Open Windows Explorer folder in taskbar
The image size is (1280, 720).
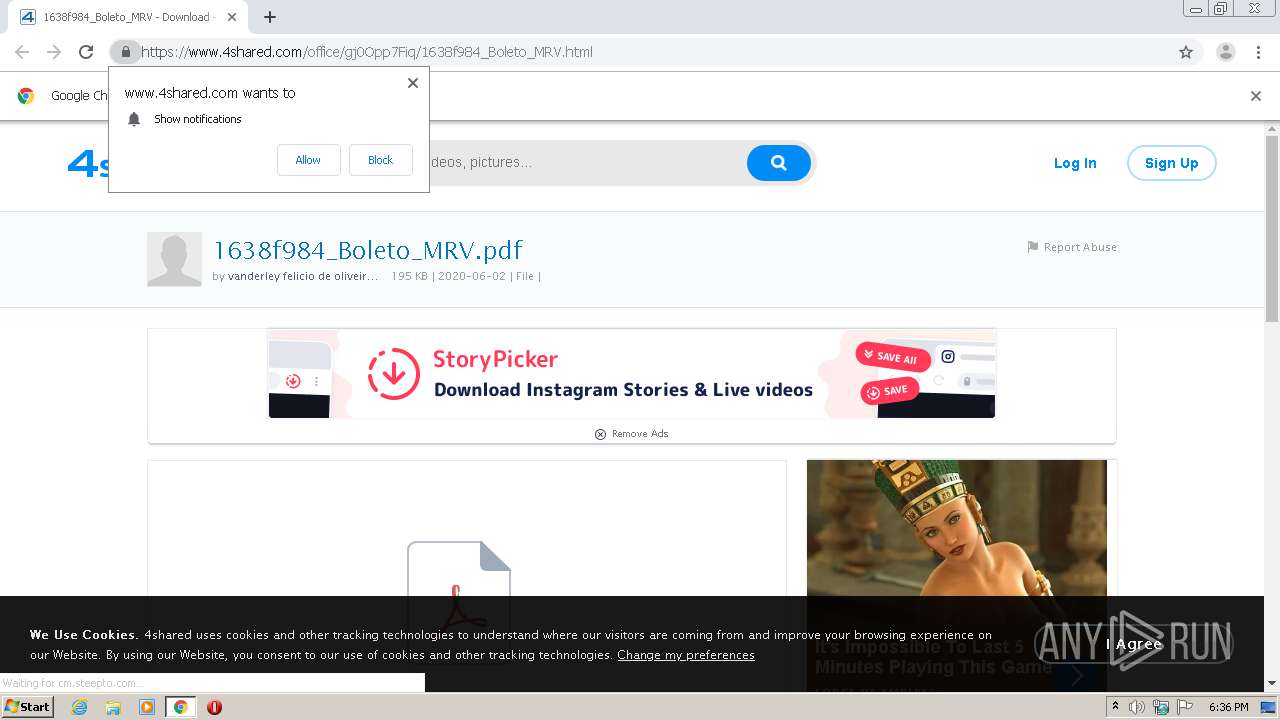coord(113,707)
